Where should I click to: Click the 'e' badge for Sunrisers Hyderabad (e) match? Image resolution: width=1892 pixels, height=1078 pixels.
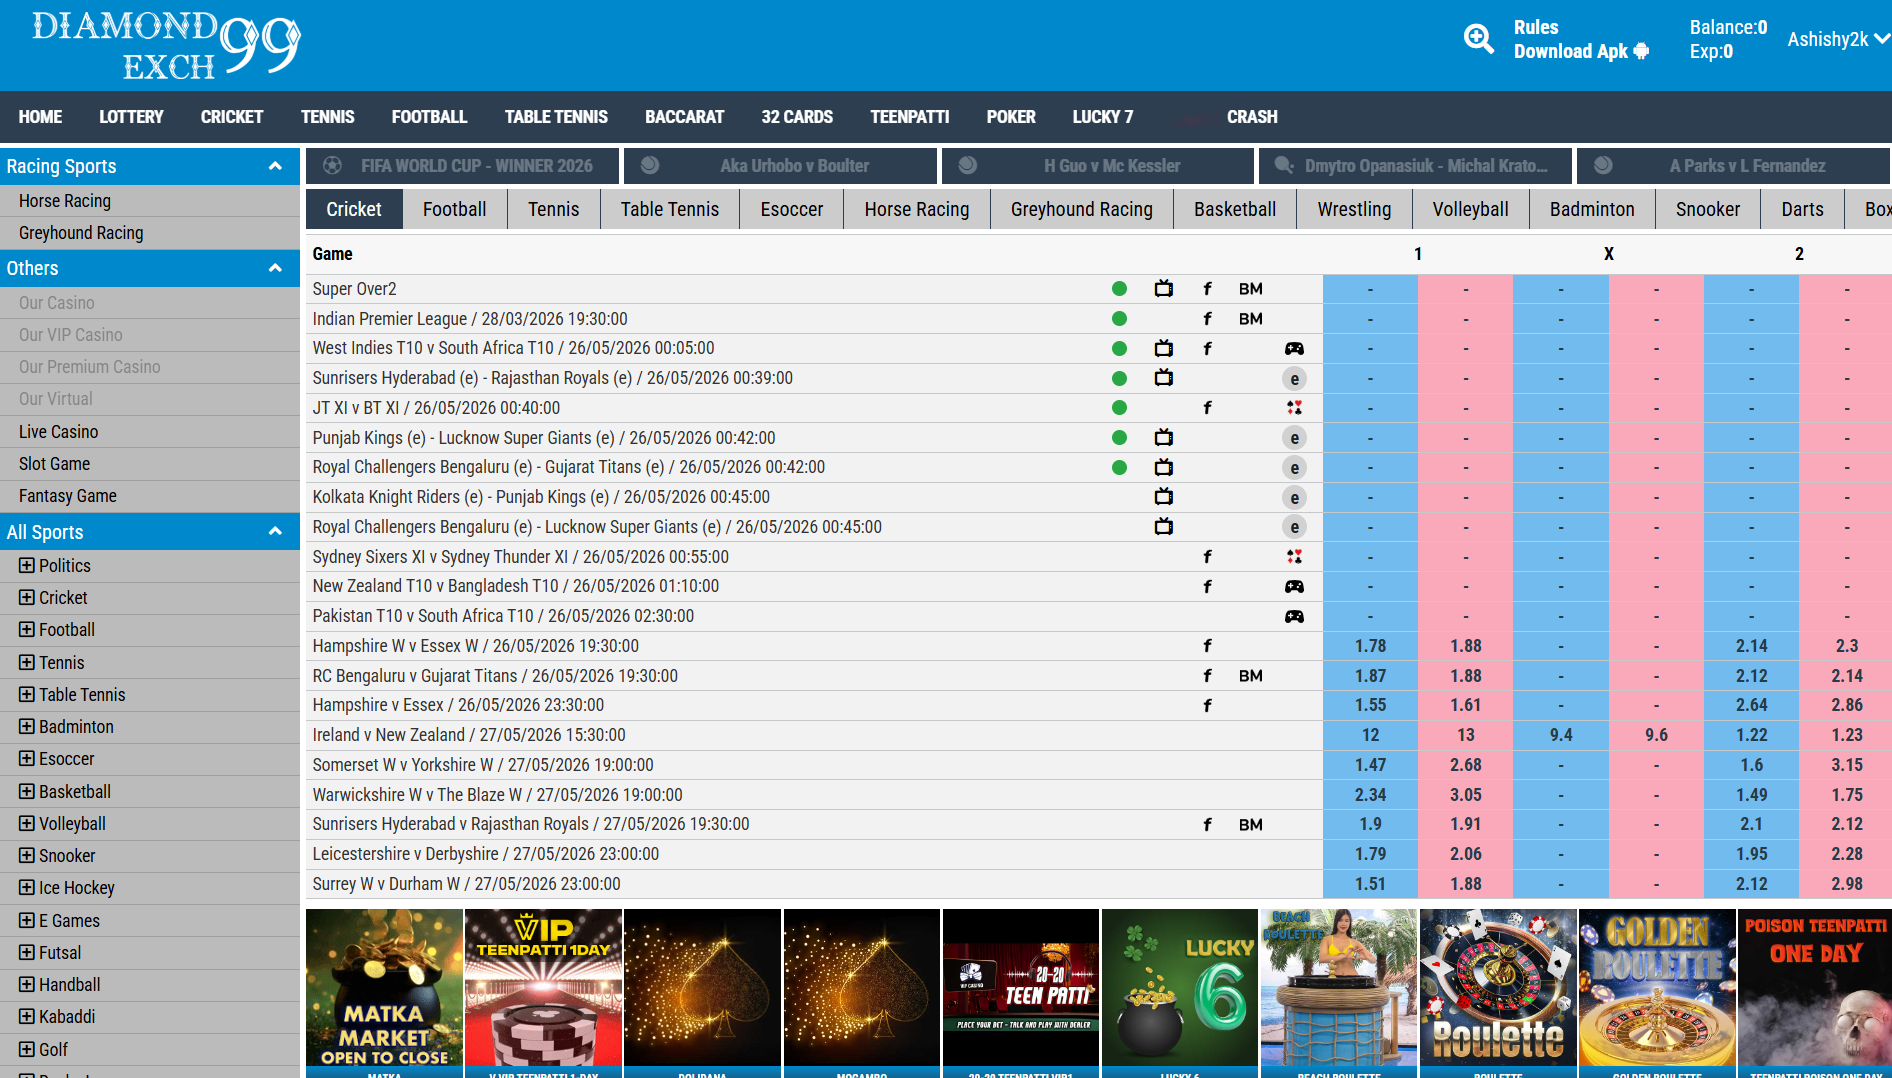click(1294, 378)
